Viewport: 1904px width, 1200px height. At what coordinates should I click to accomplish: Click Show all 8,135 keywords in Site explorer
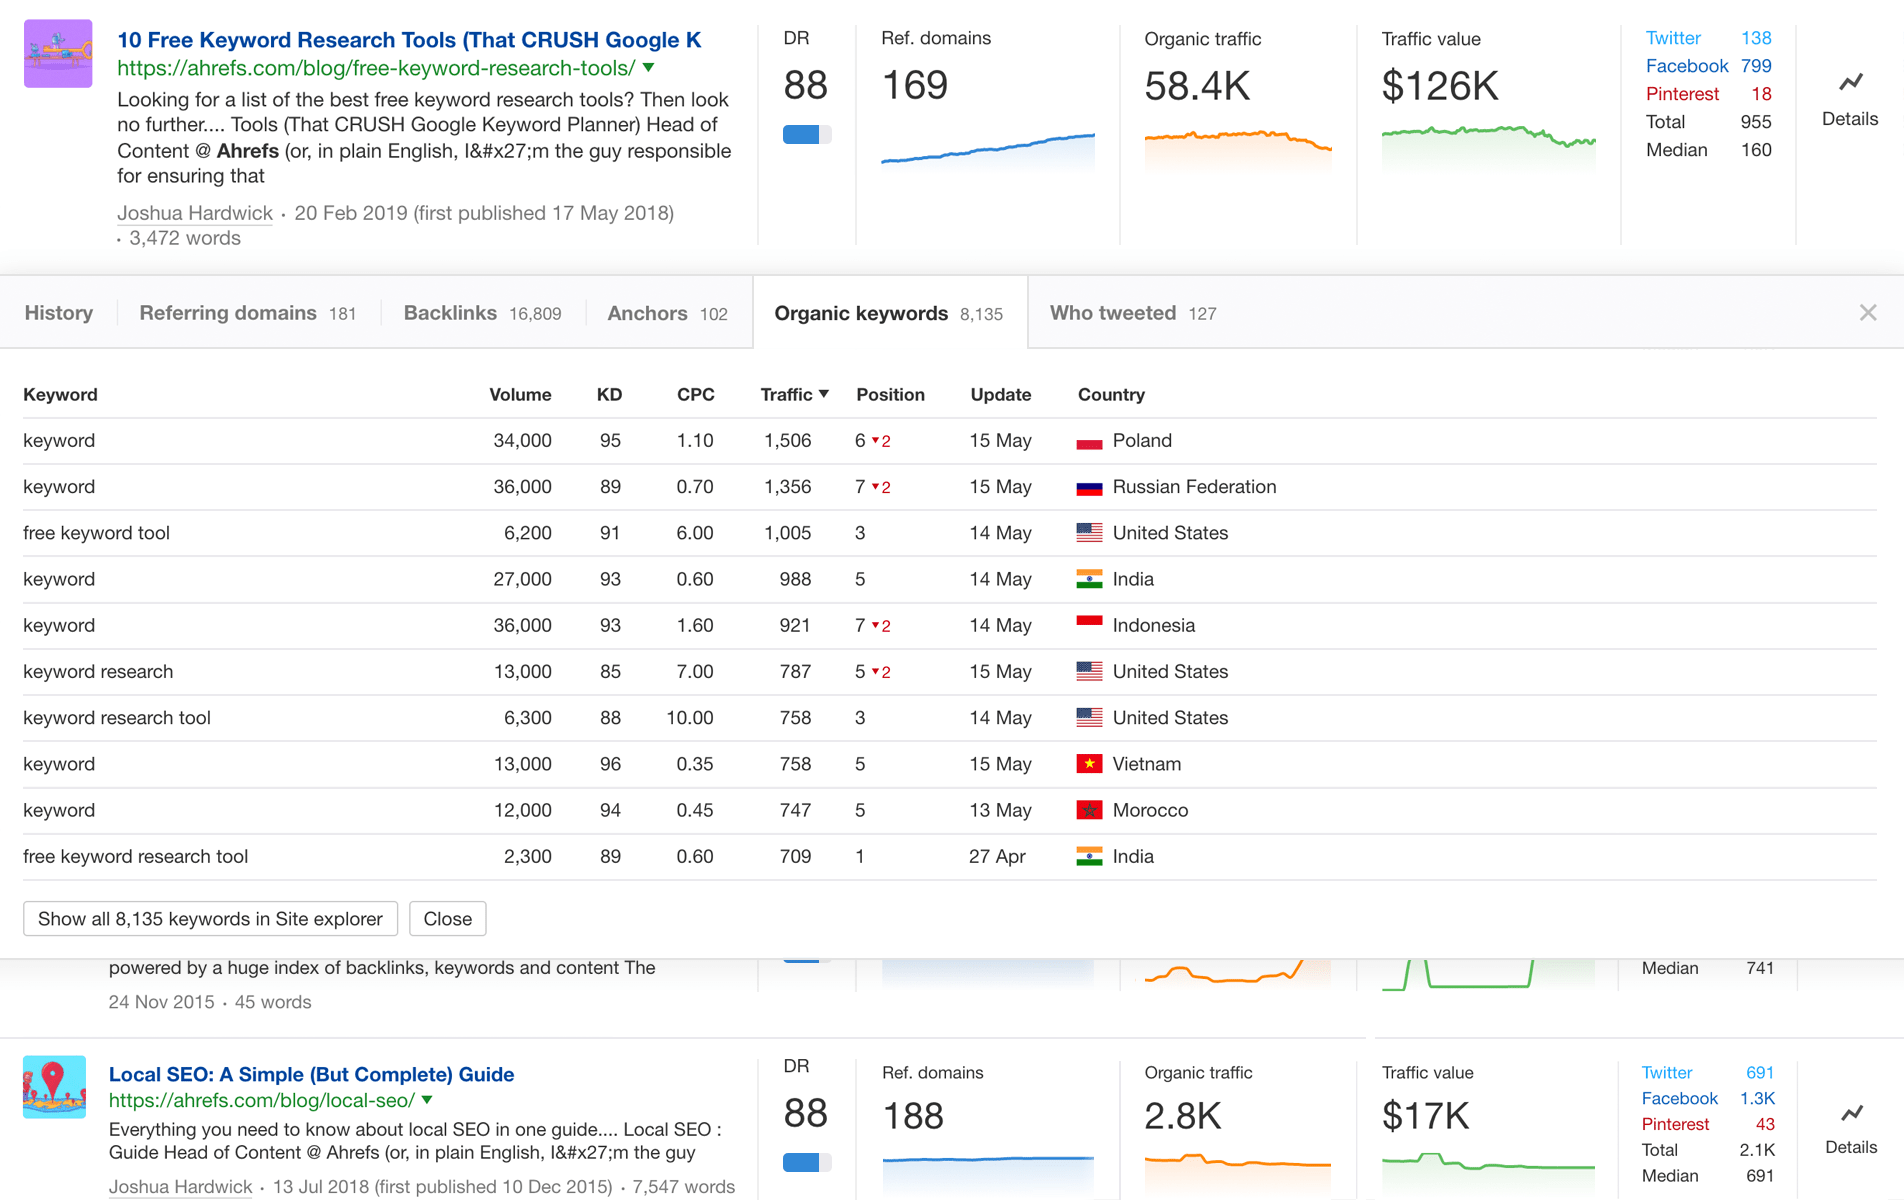210,919
